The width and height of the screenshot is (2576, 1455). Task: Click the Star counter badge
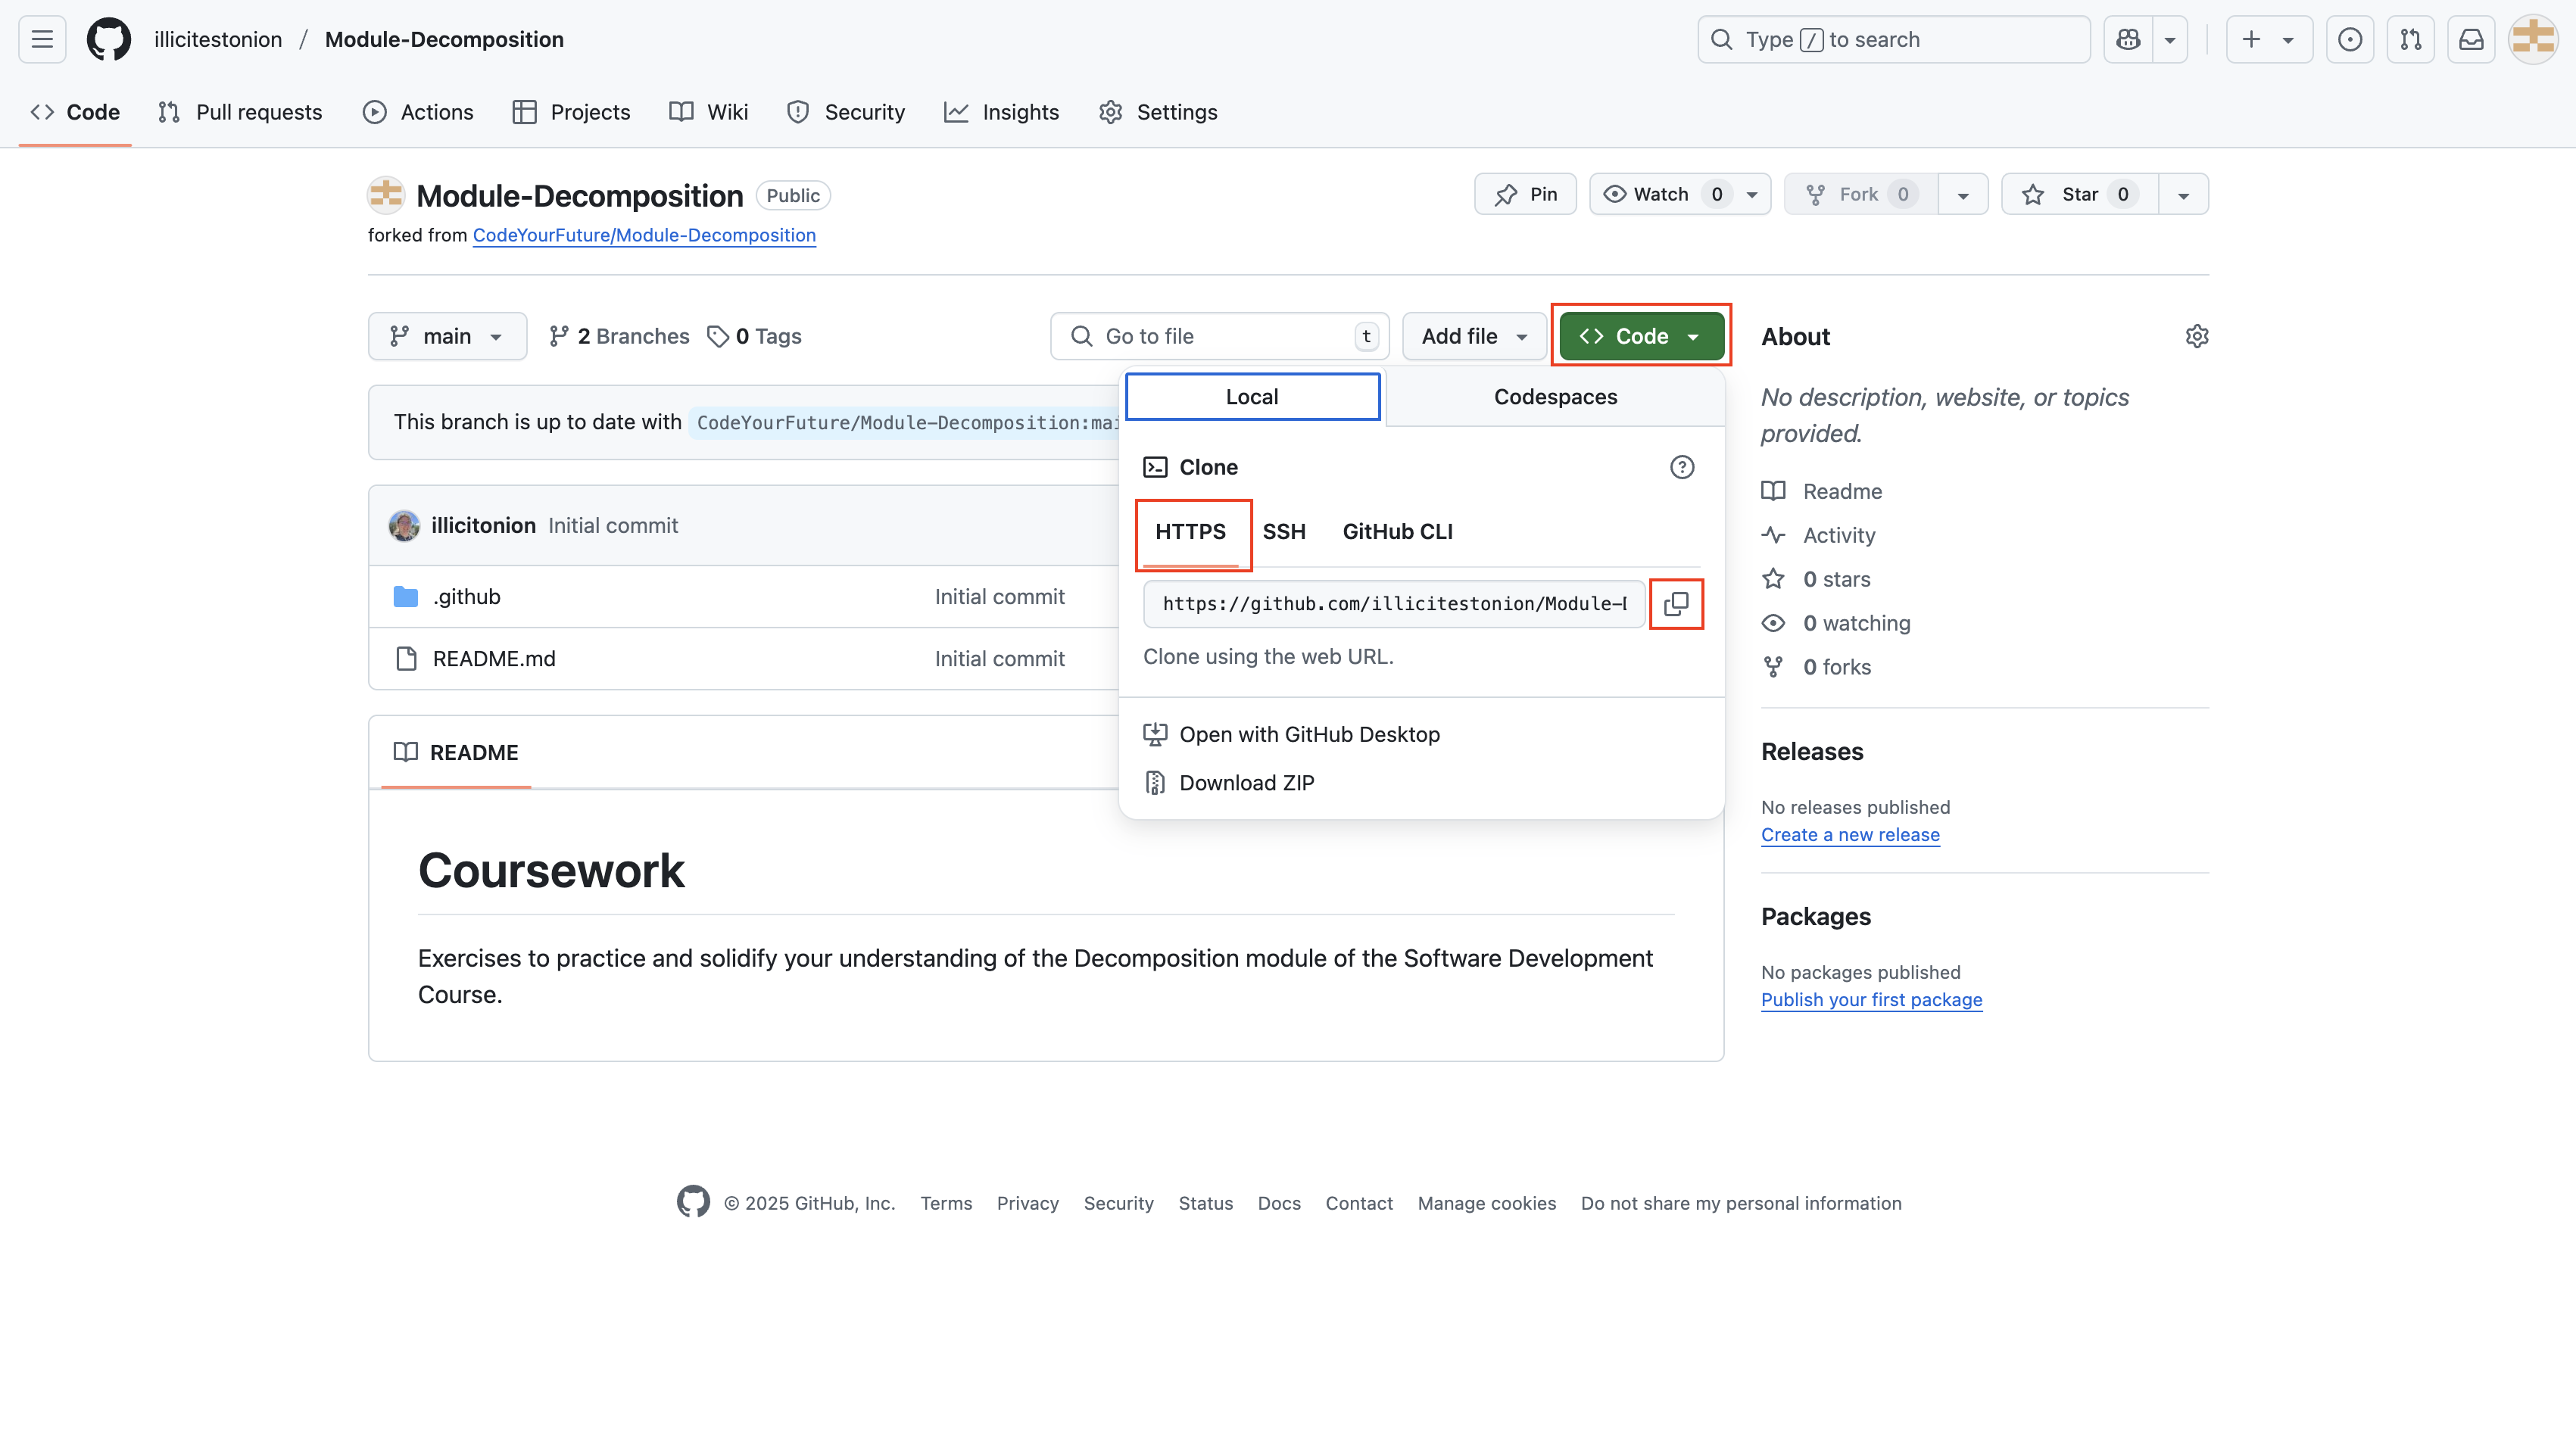point(2123,194)
